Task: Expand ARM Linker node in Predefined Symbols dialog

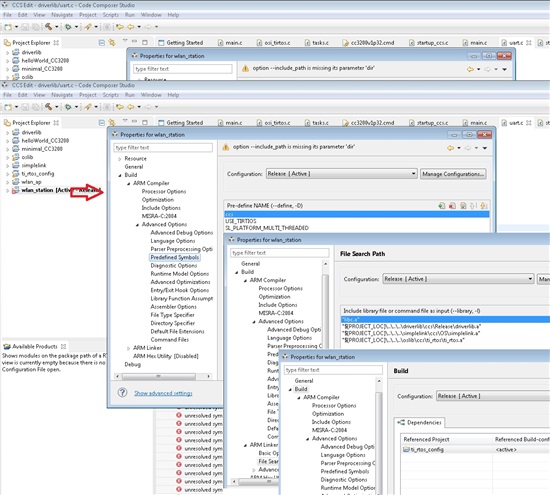Action: pyautogui.click(x=128, y=348)
